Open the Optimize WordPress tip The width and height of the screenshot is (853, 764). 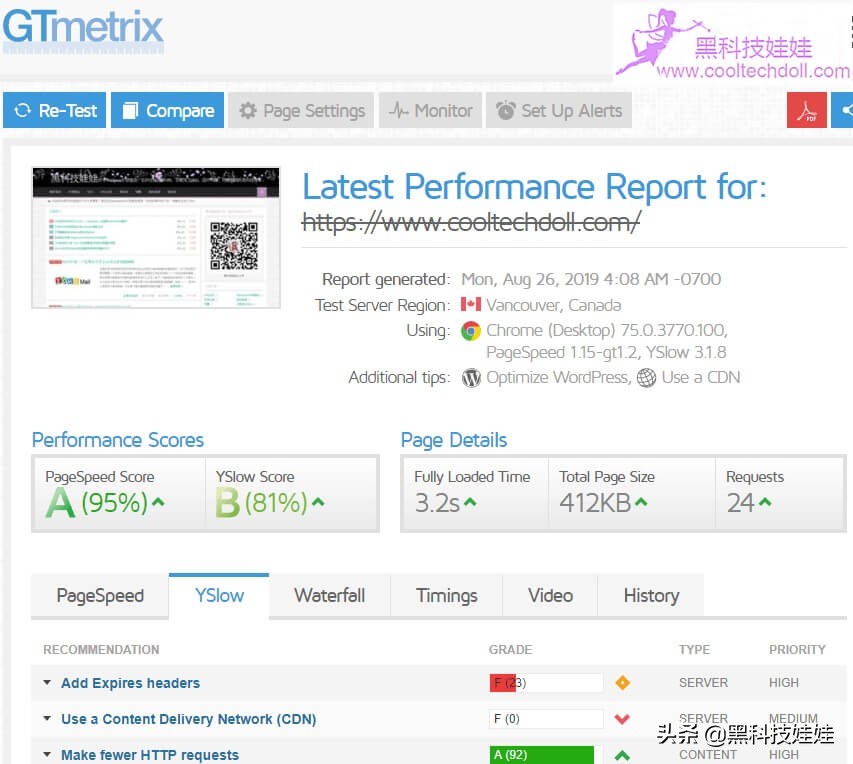coord(558,377)
